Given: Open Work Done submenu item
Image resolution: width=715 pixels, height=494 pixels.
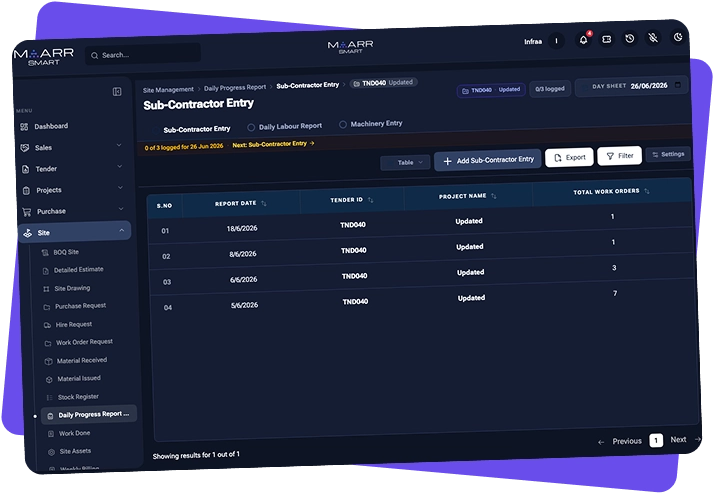Looking at the screenshot, I should (71, 433).
